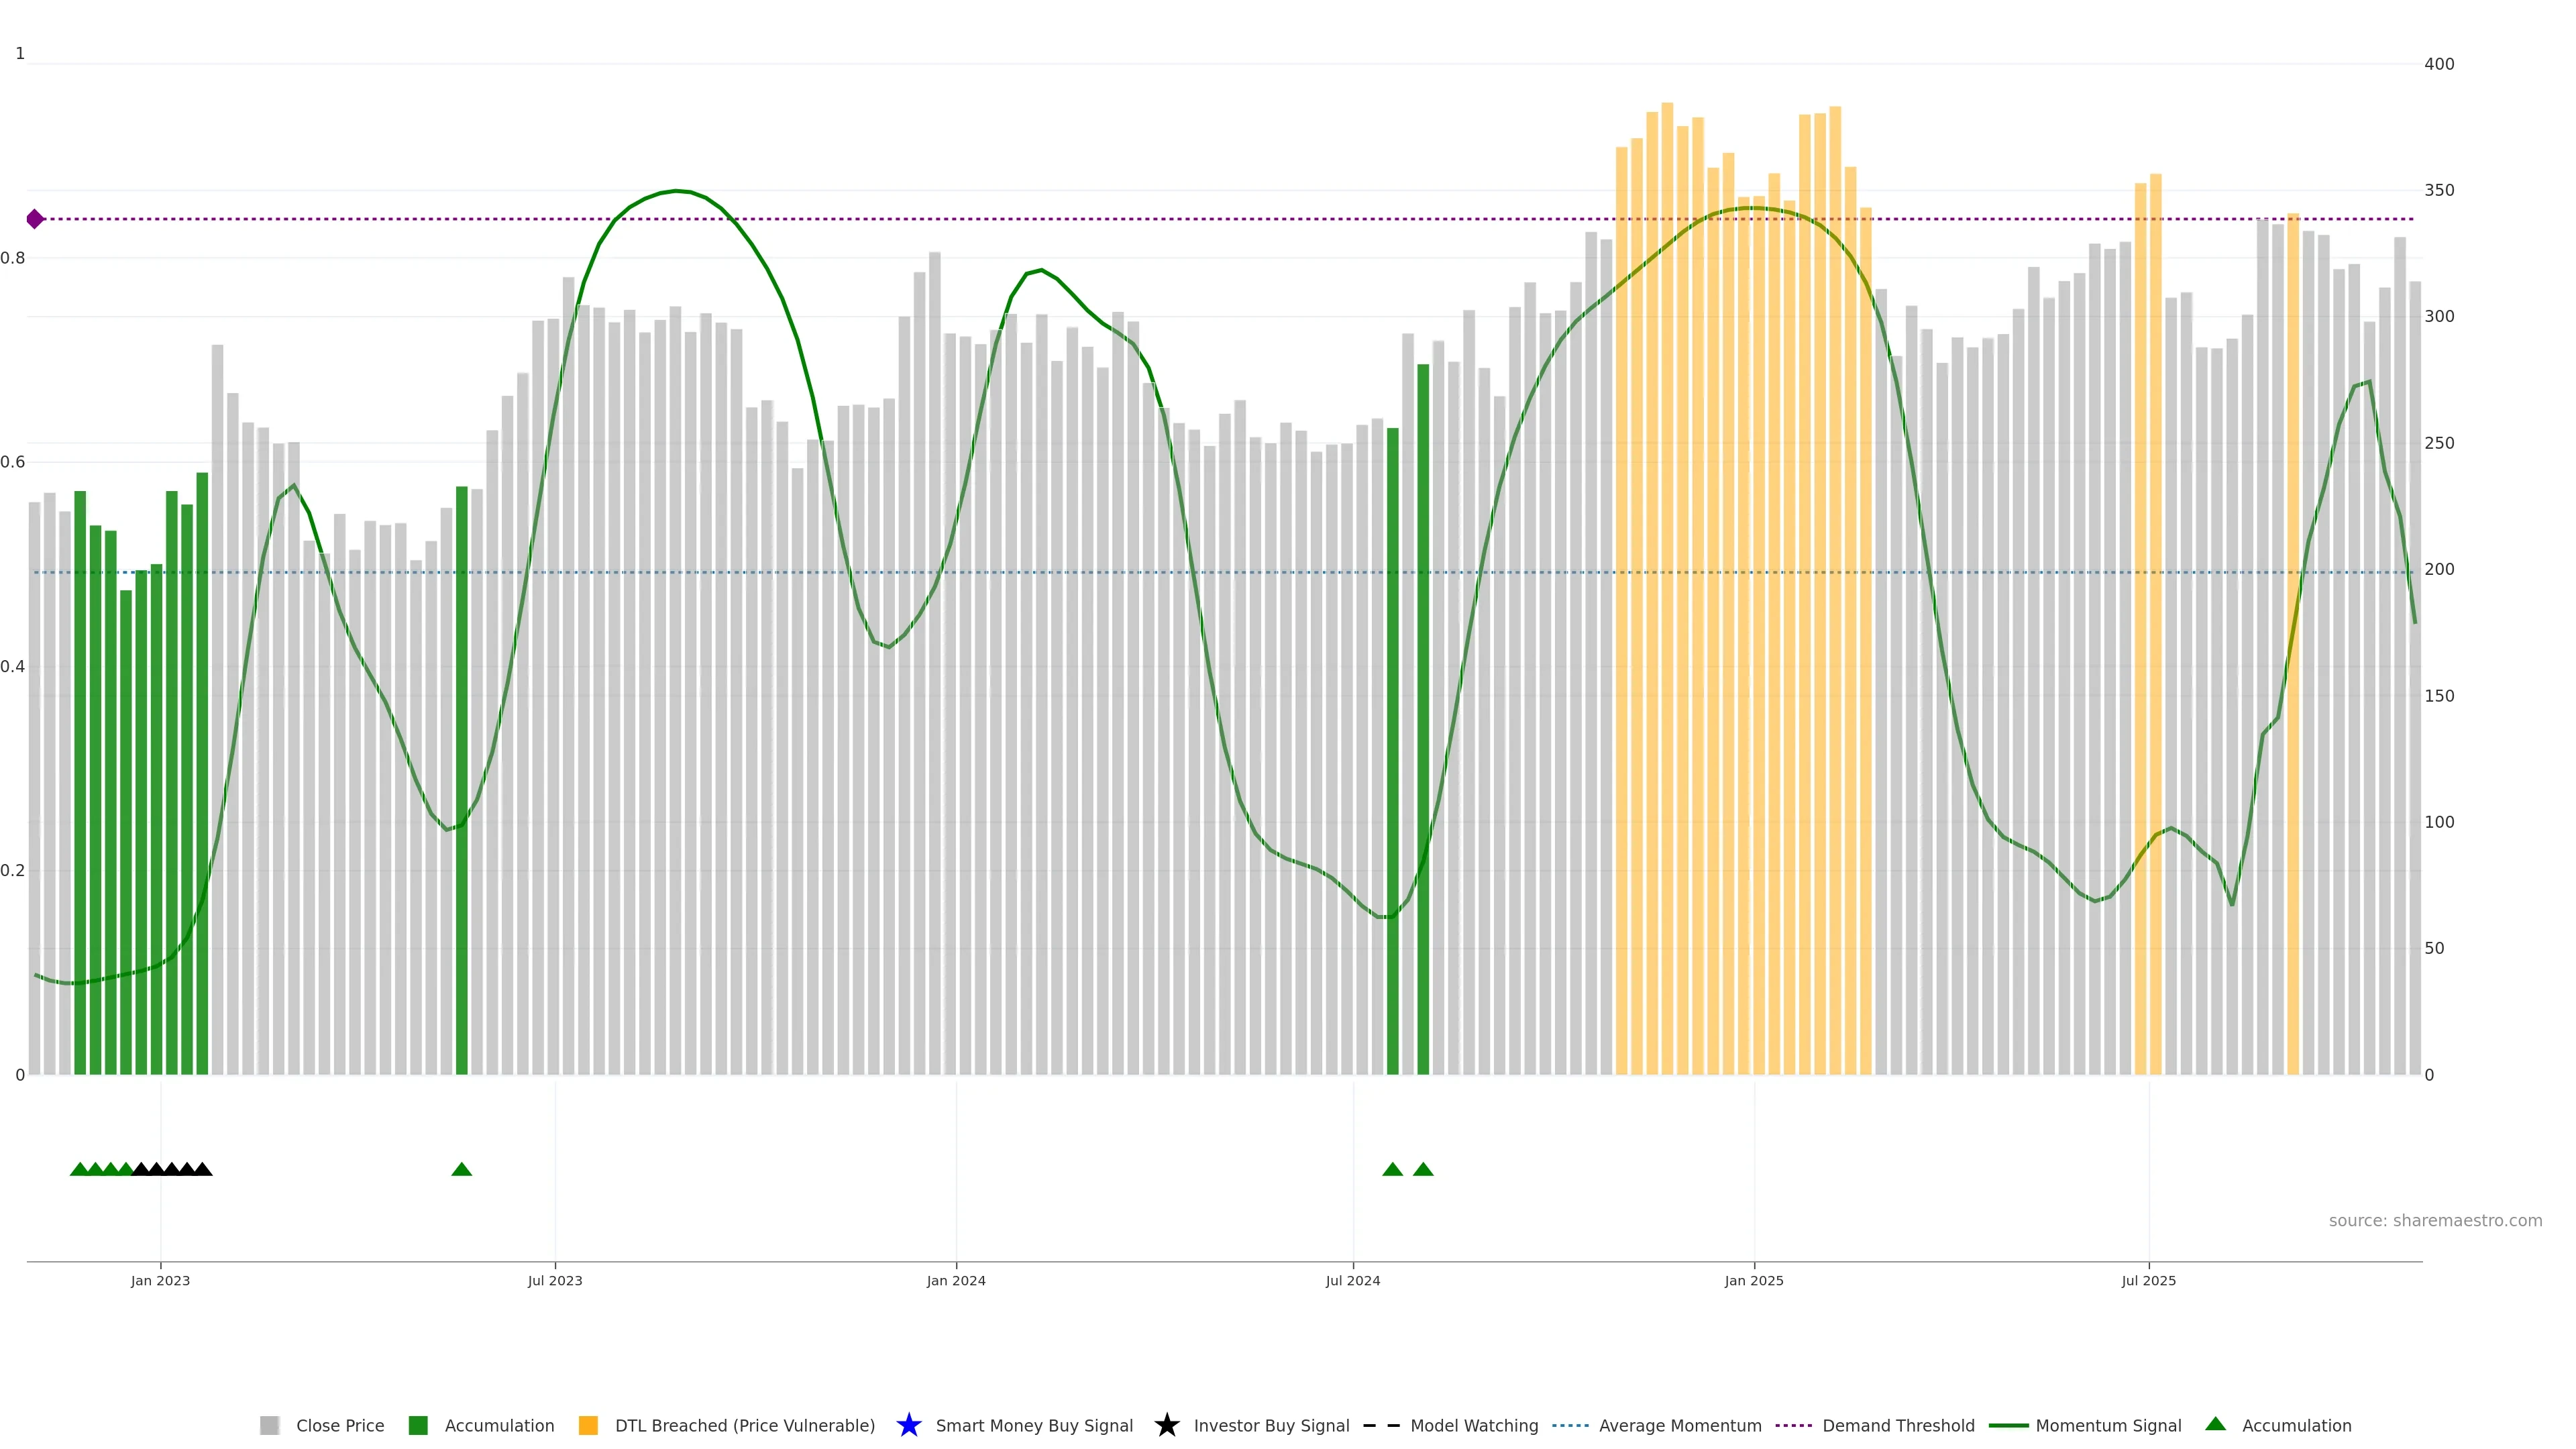Click the Jul 2025 axis label
This screenshot has width=2576, height=1449.
point(2148,1281)
